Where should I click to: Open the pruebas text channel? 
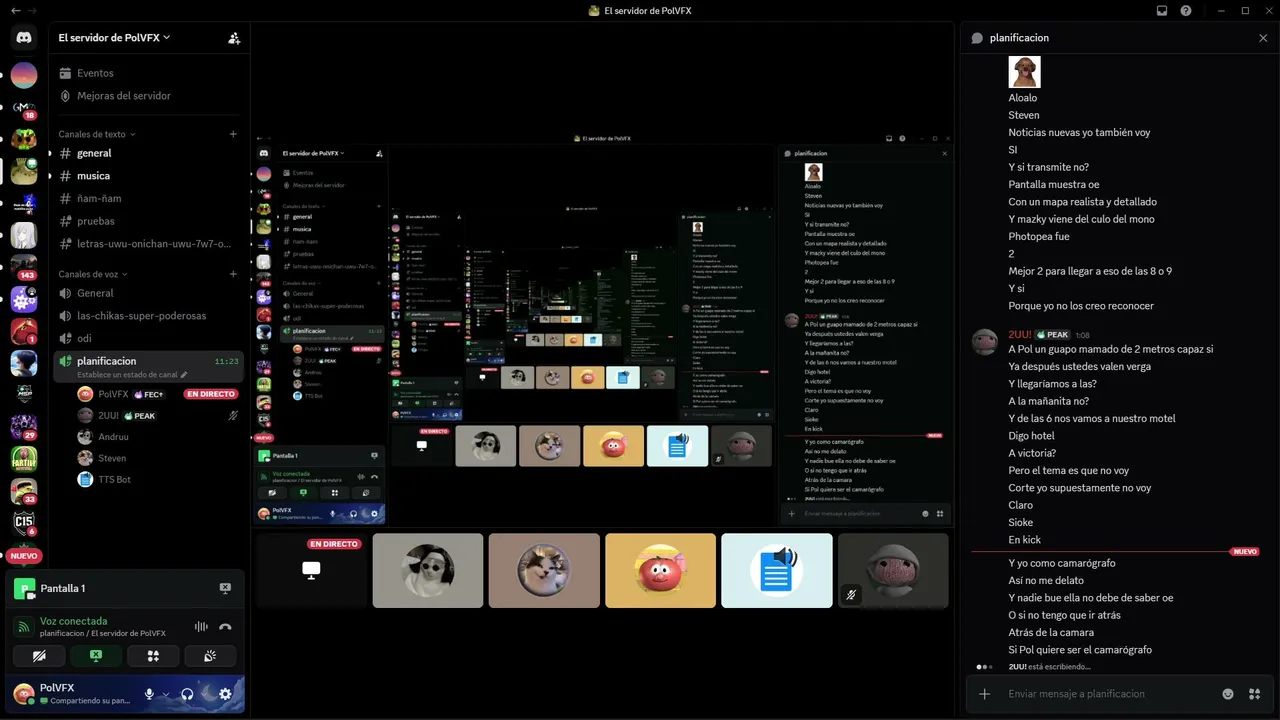pyautogui.click(x=96, y=221)
